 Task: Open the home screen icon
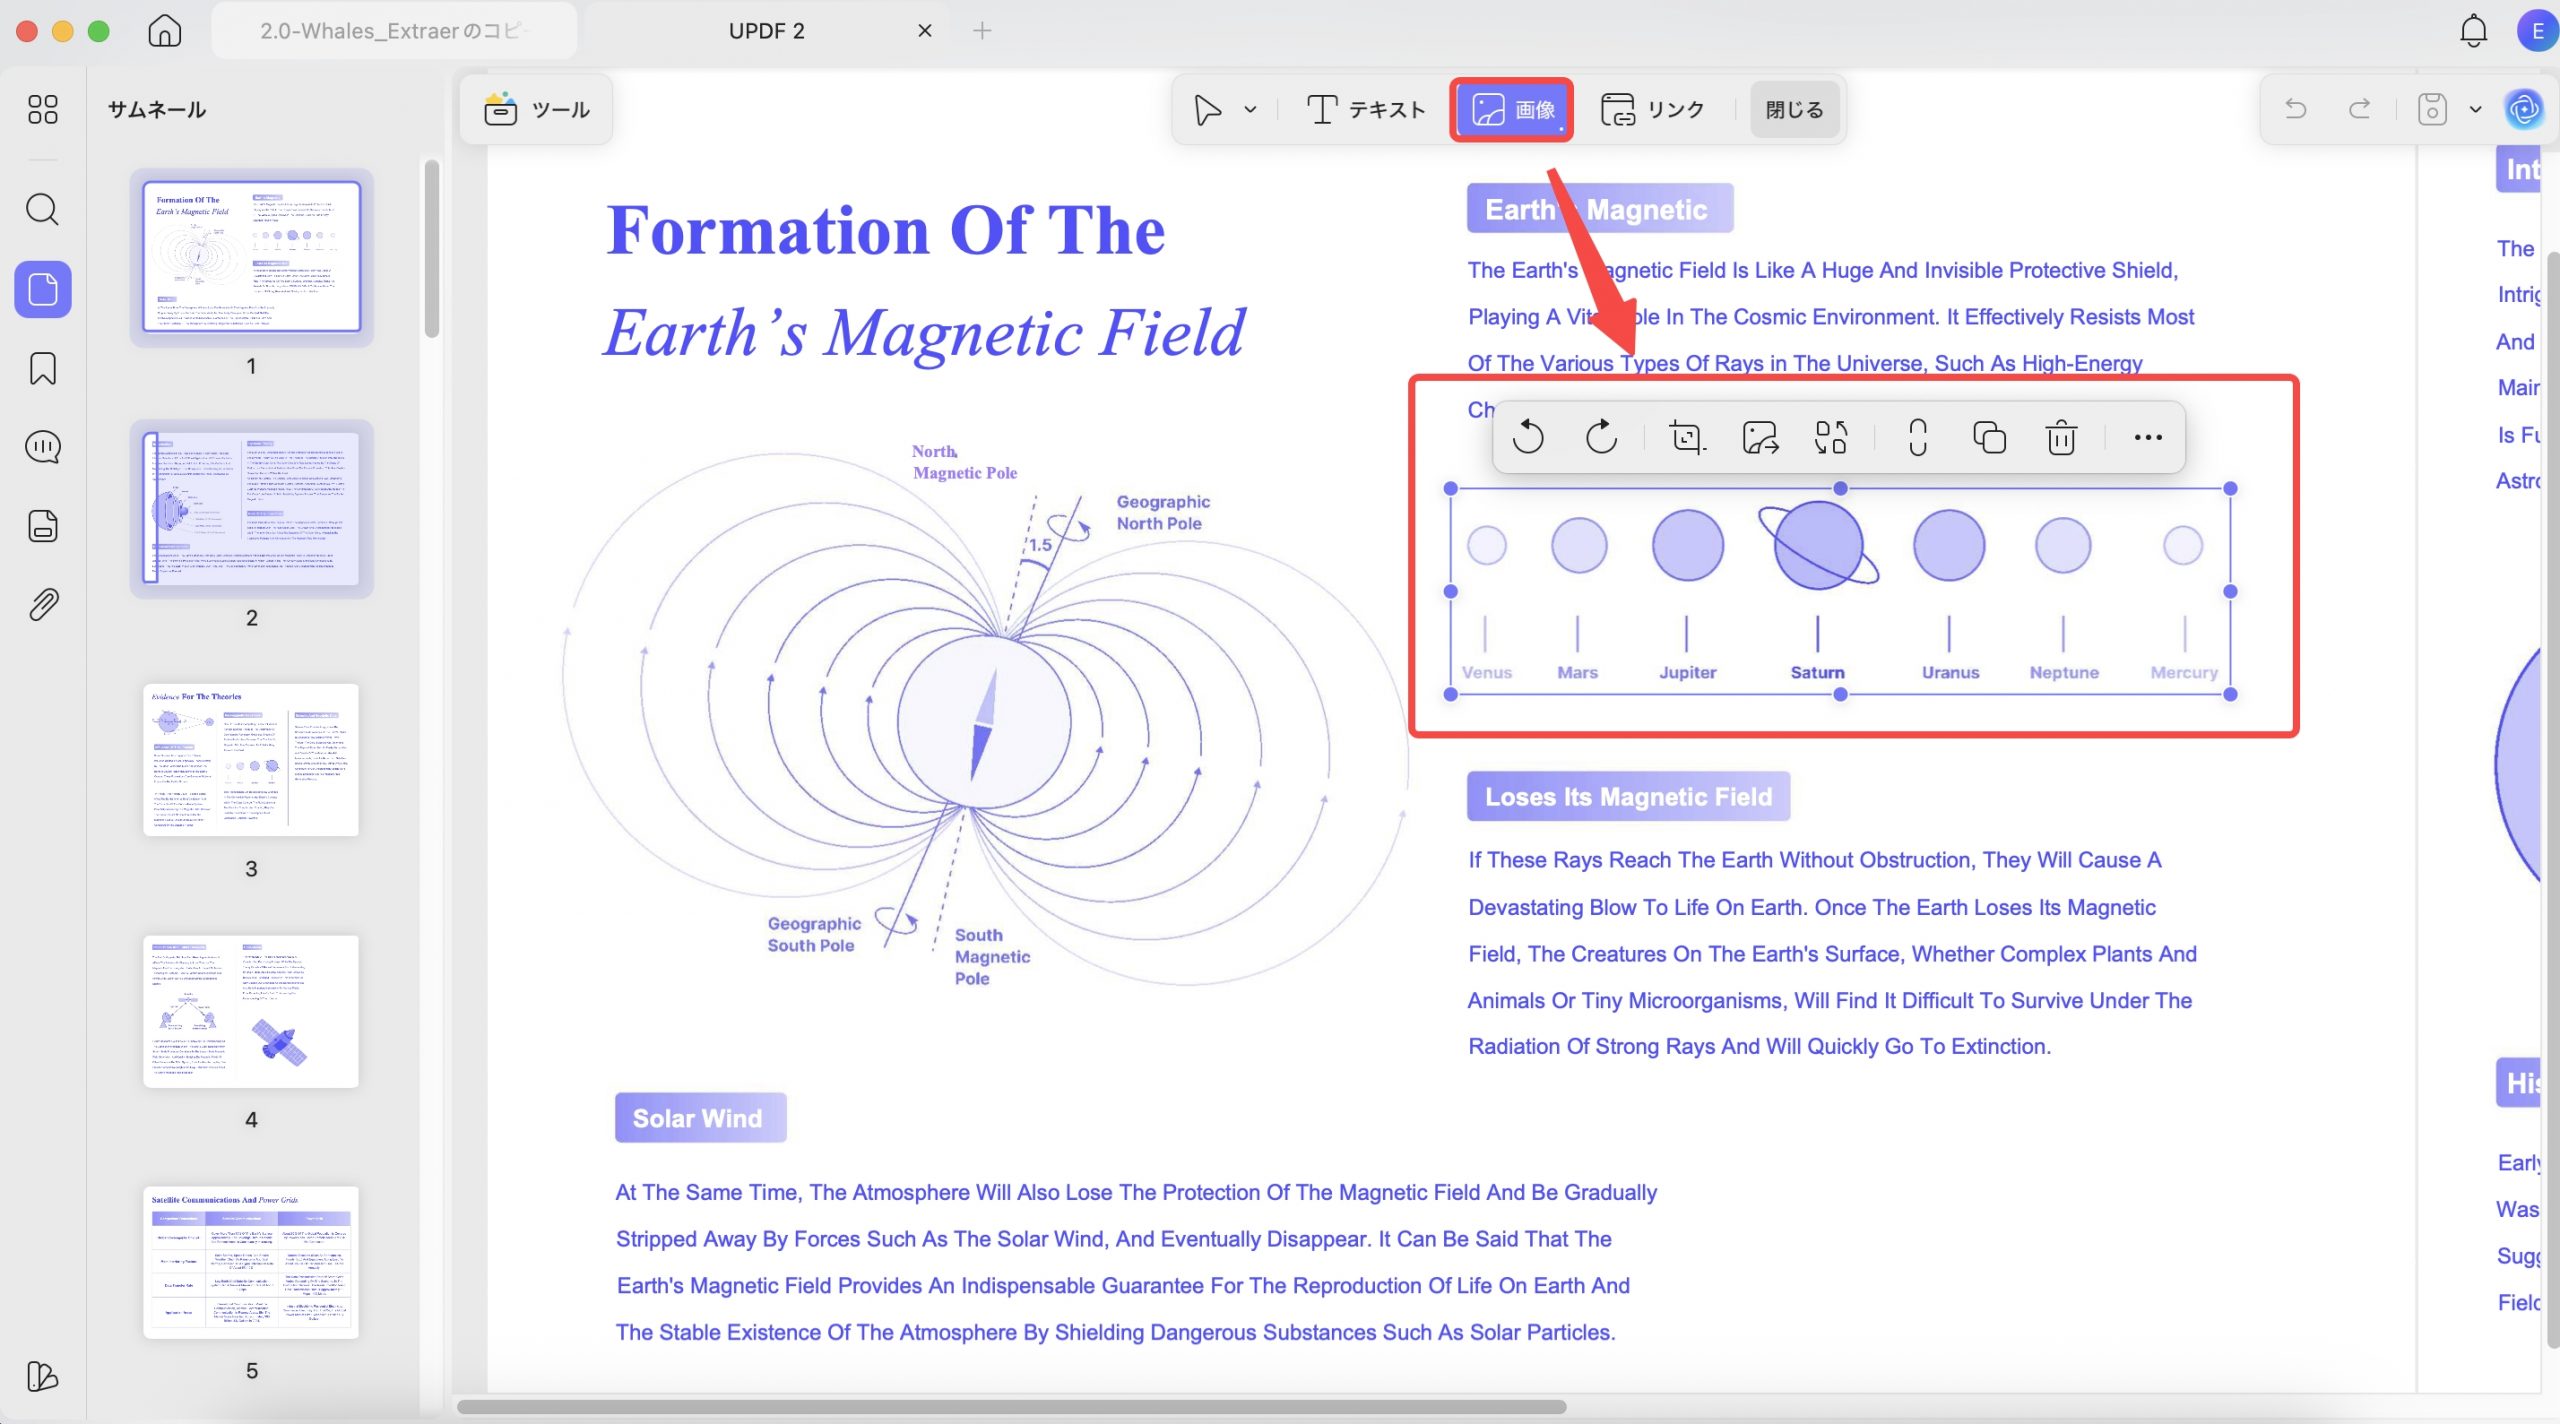point(164,31)
